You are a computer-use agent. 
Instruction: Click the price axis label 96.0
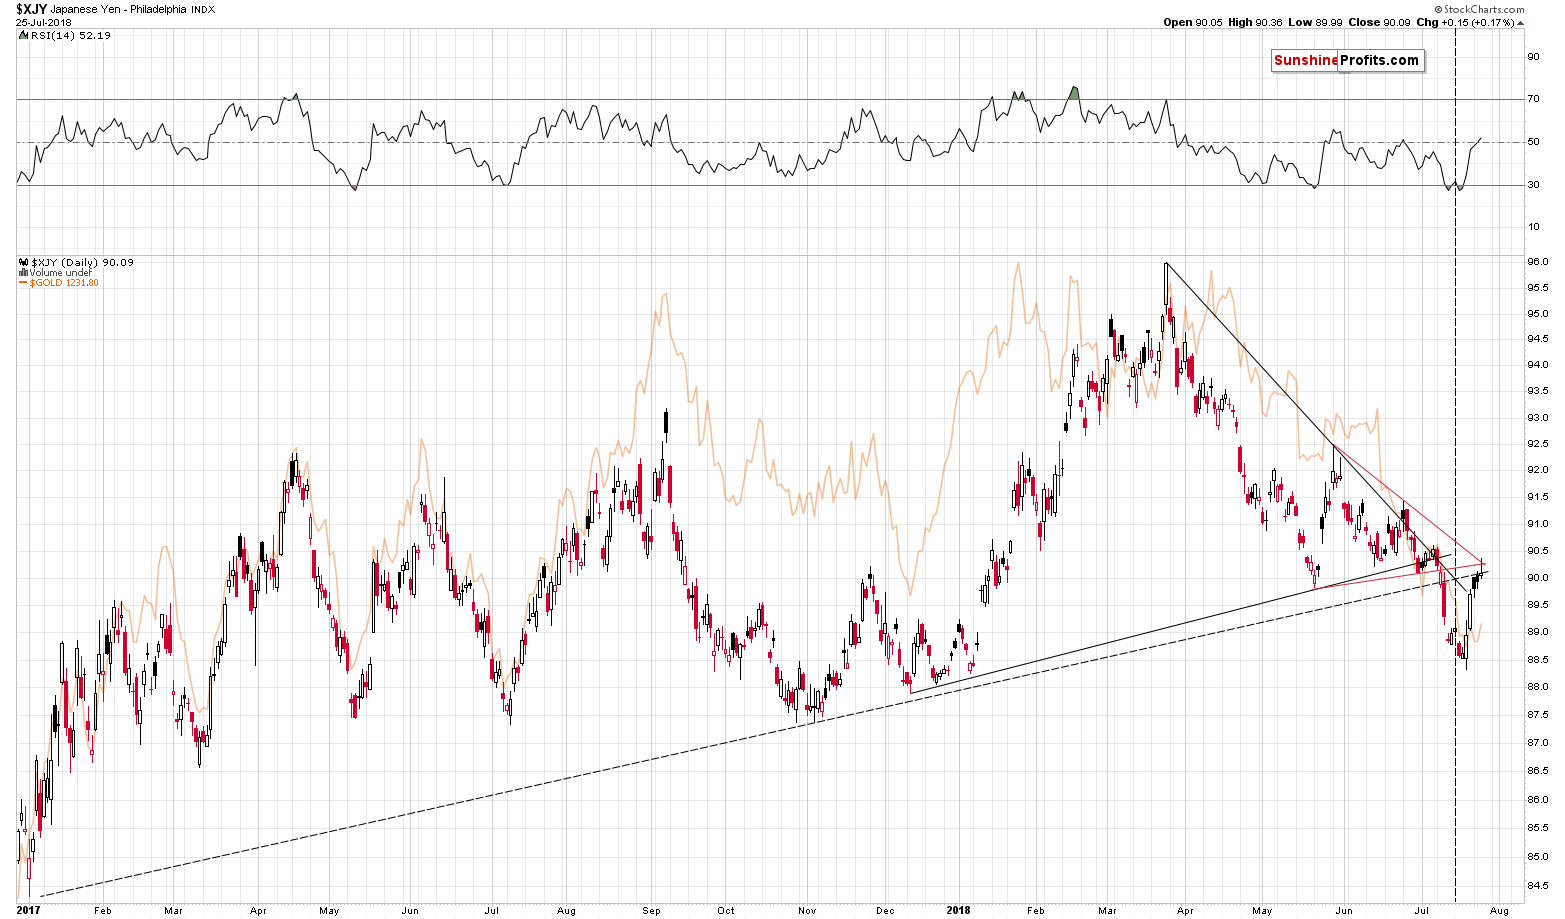[x=1537, y=262]
